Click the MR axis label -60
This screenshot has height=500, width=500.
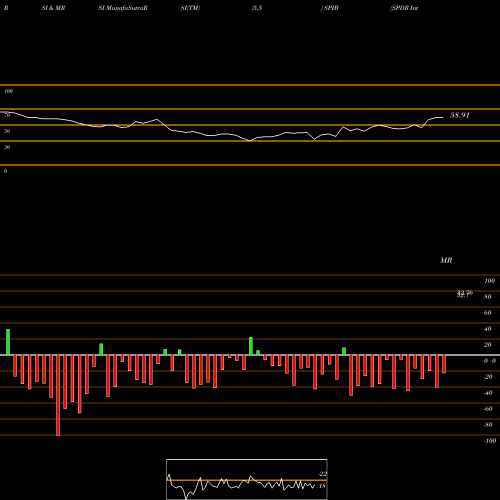(x=488, y=409)
